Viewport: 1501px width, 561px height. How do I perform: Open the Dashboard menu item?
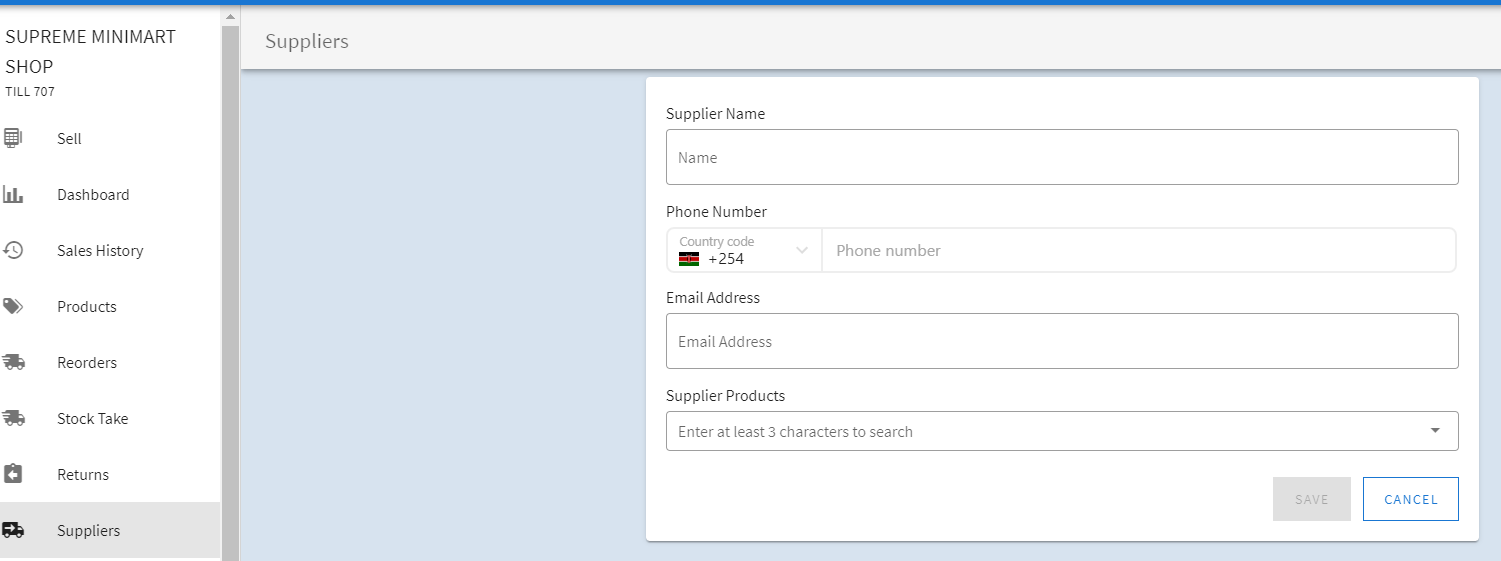point(93,195)
